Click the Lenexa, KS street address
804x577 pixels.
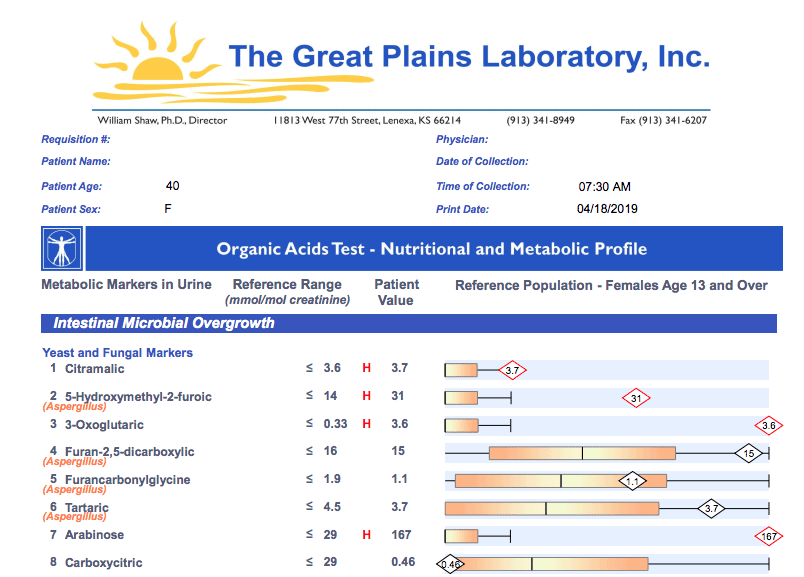(x=367, y=121)
